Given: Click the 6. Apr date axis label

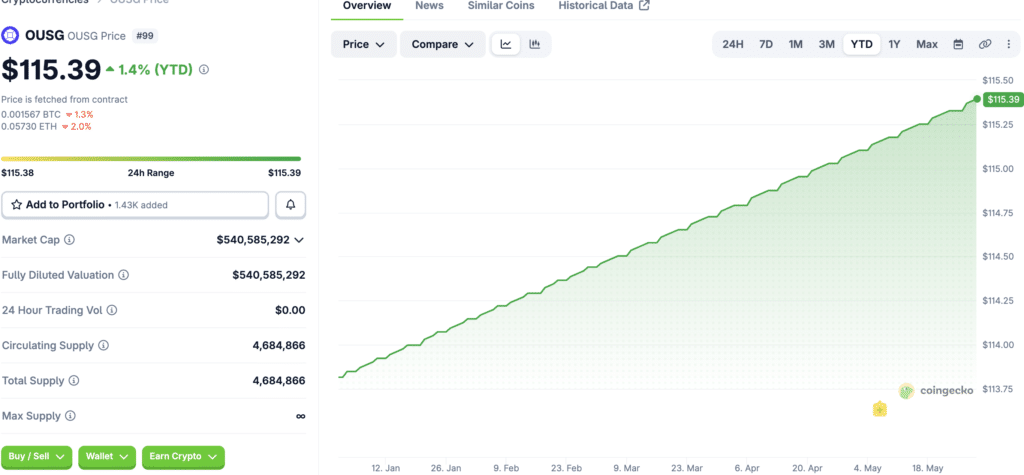Looking at the screenshot, I should click(x=746, y=468).
